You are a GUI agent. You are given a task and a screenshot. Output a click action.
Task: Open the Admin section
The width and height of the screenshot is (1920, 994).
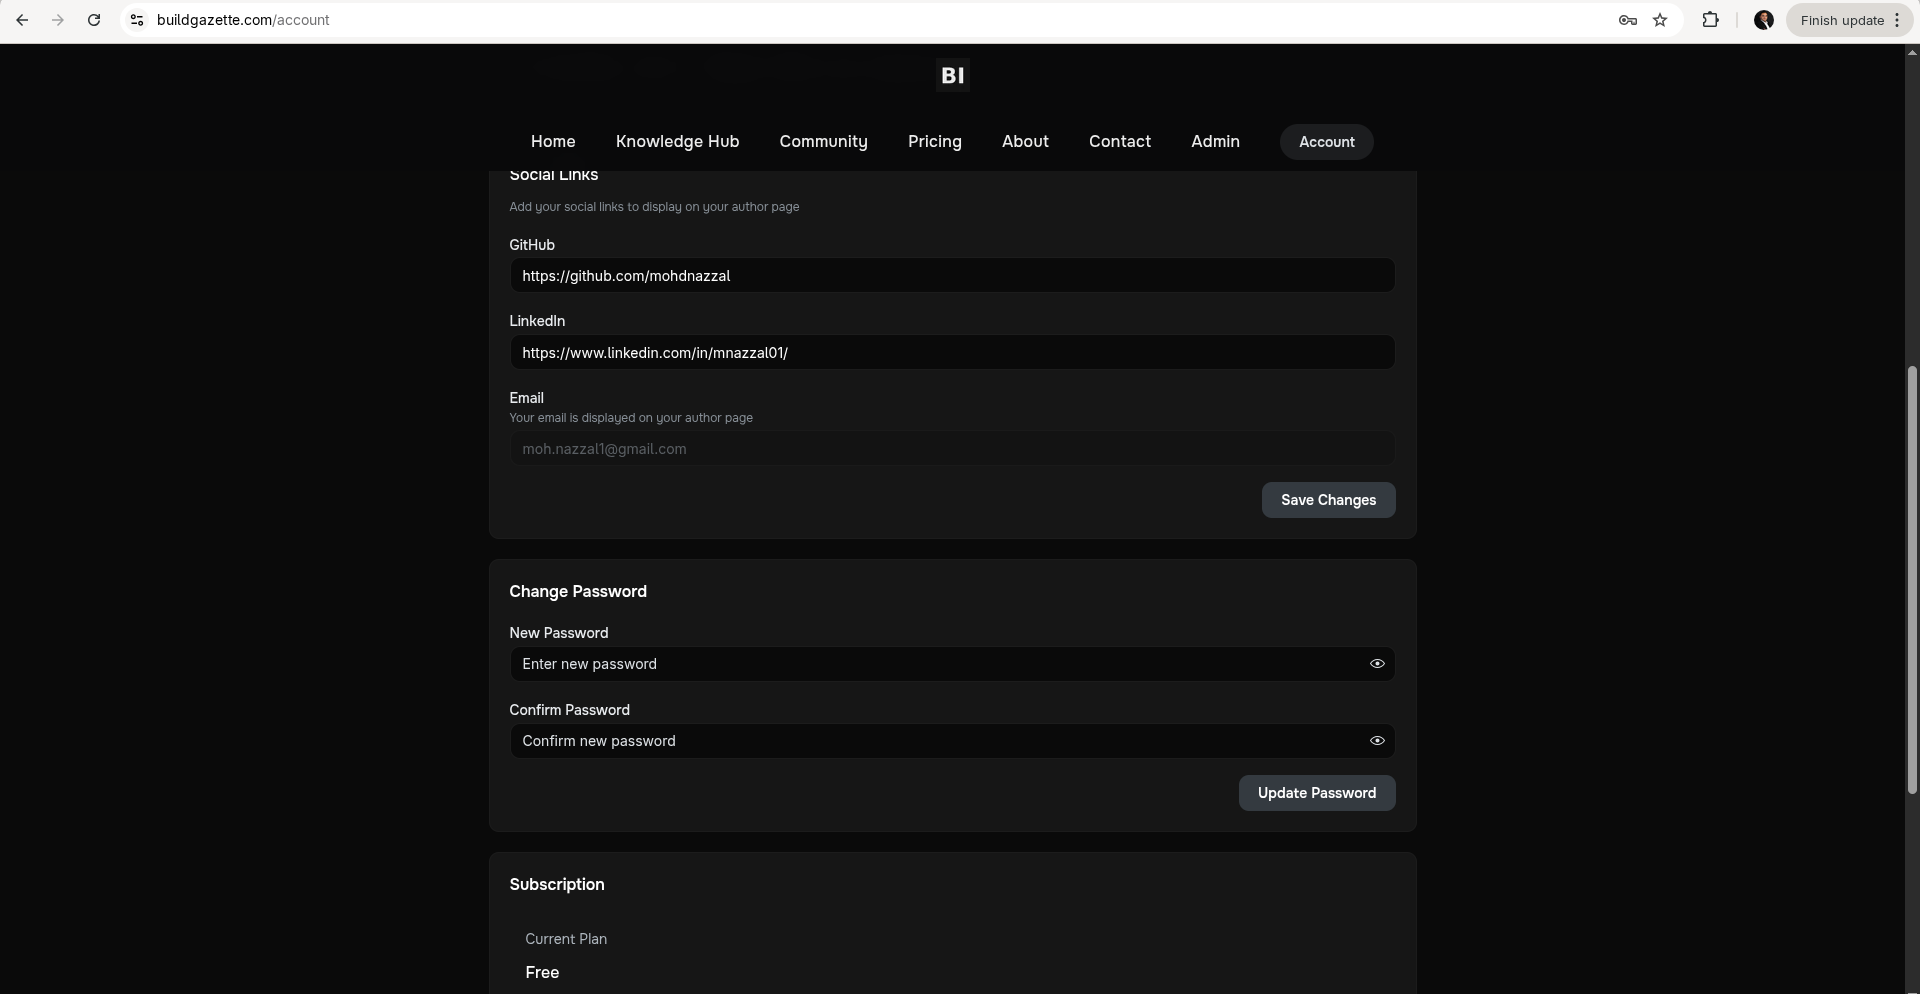pos(1215,142)
